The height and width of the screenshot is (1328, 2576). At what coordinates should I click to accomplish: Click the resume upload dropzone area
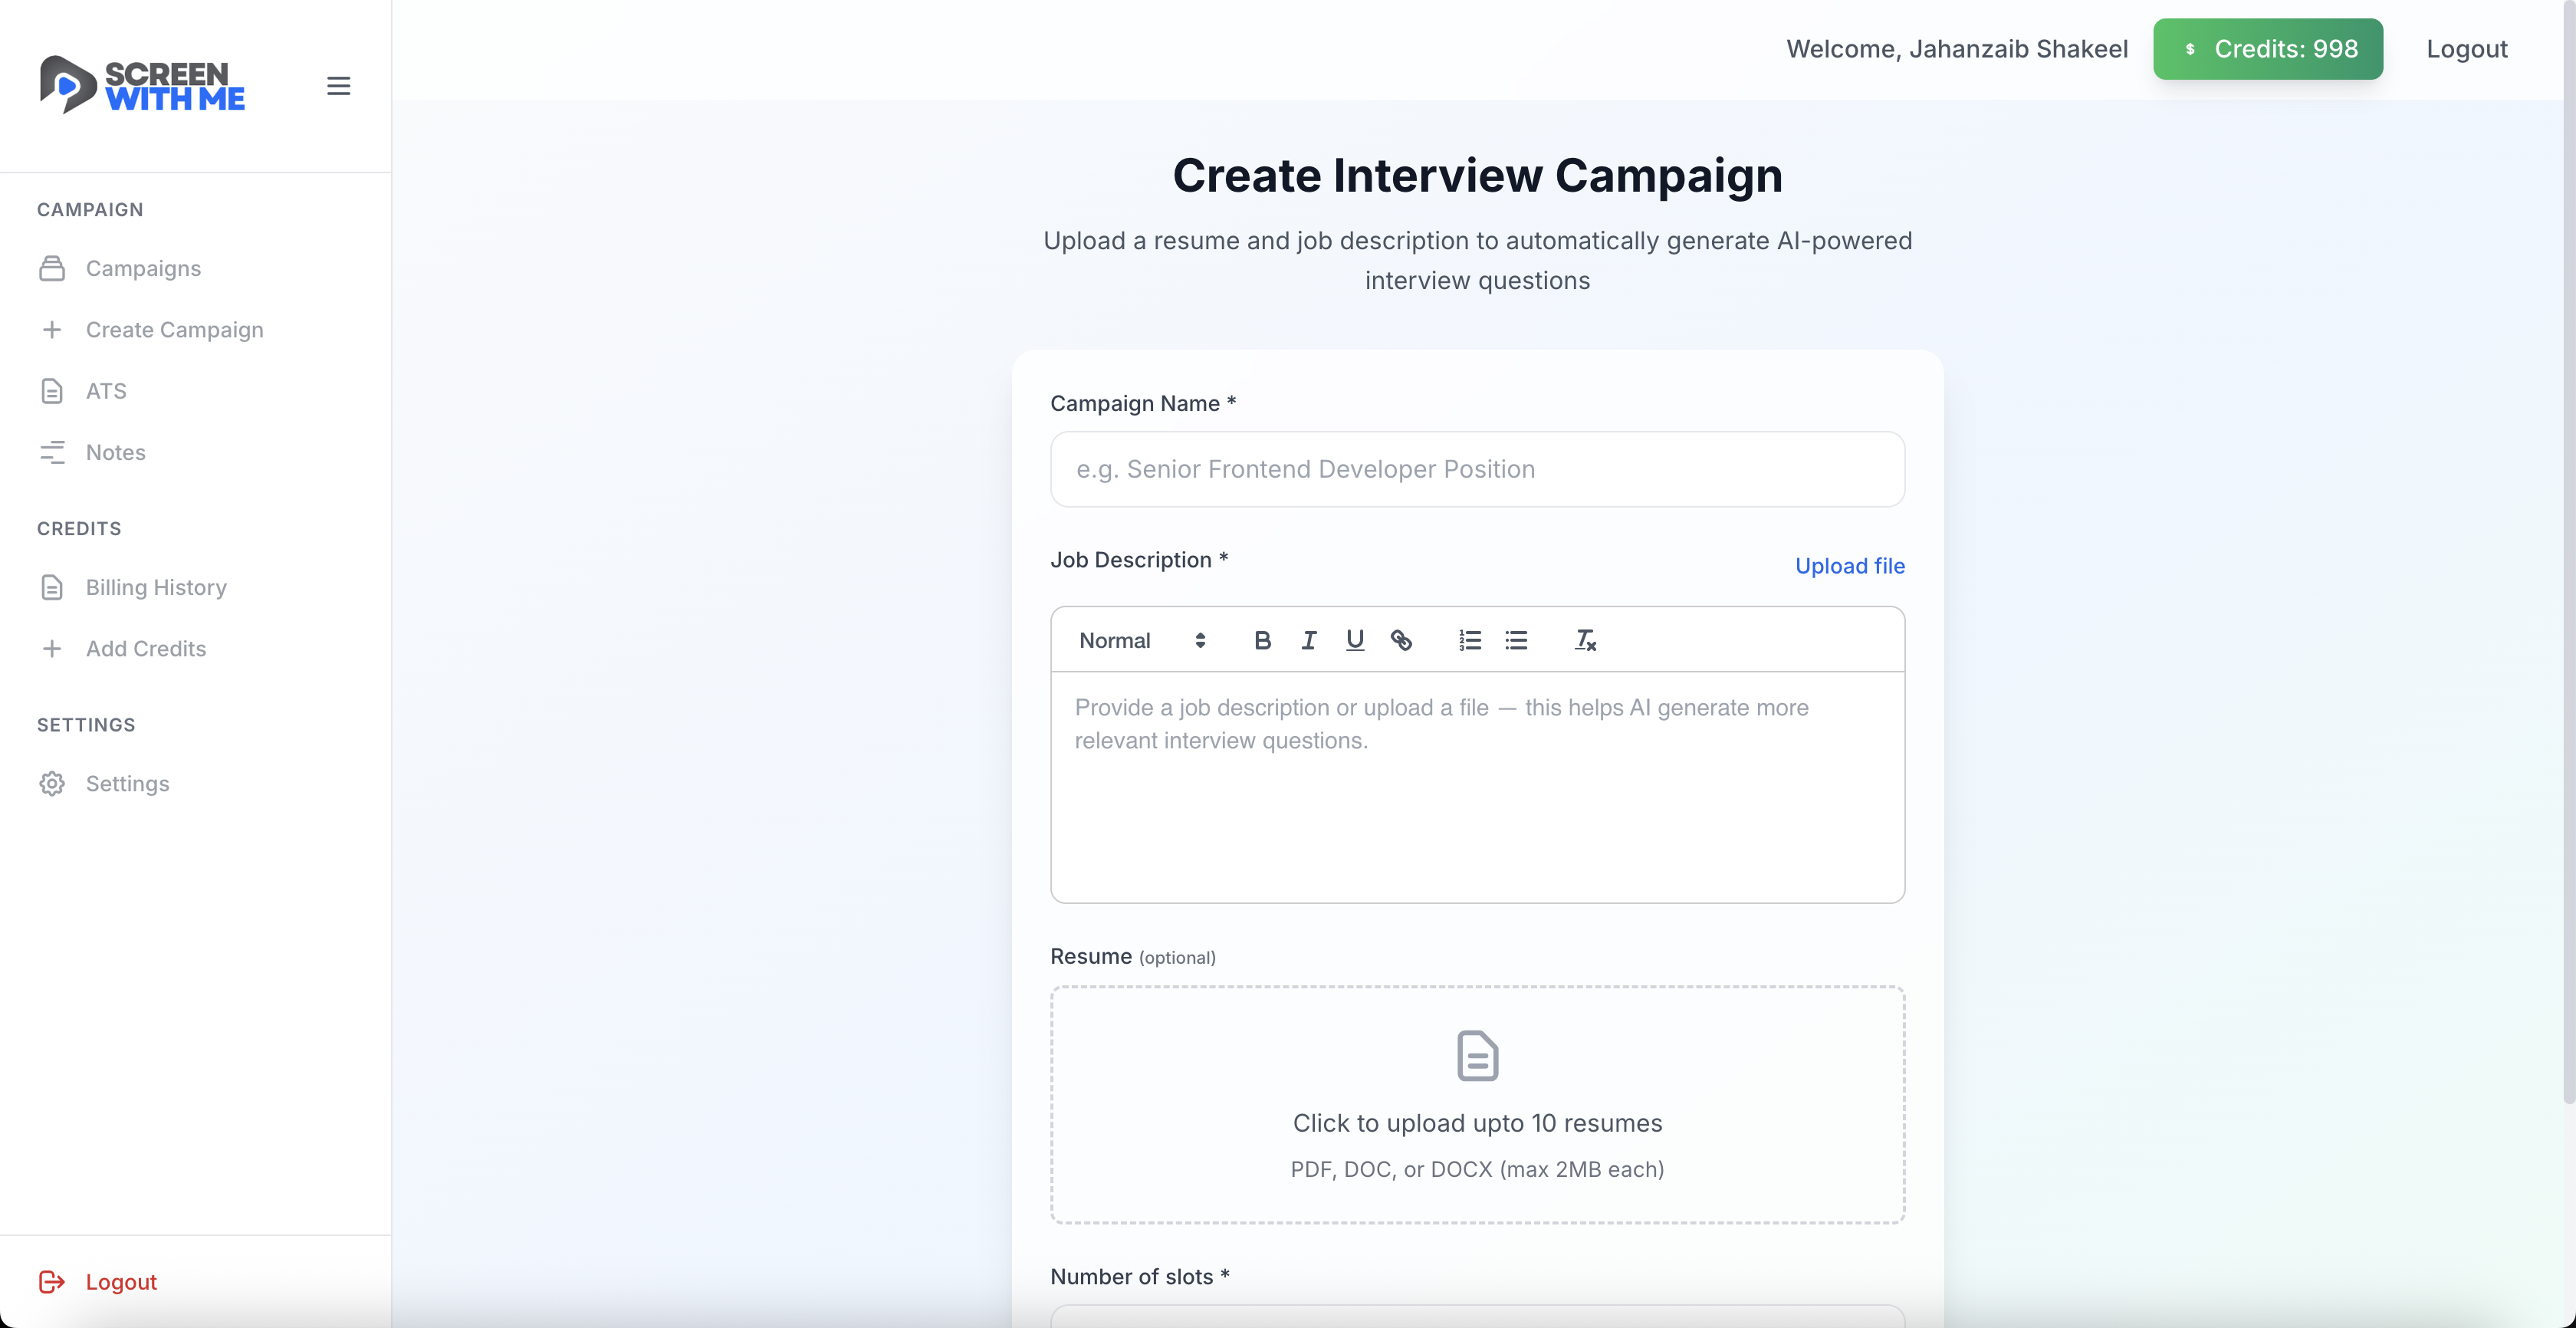click(1477, 1105)
